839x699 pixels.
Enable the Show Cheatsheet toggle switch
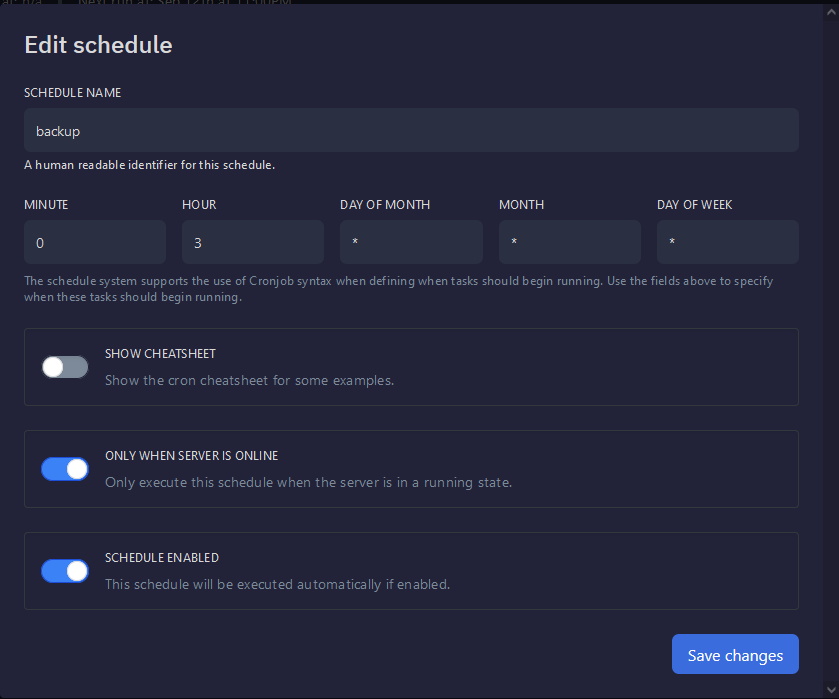[x=65, y=367]
